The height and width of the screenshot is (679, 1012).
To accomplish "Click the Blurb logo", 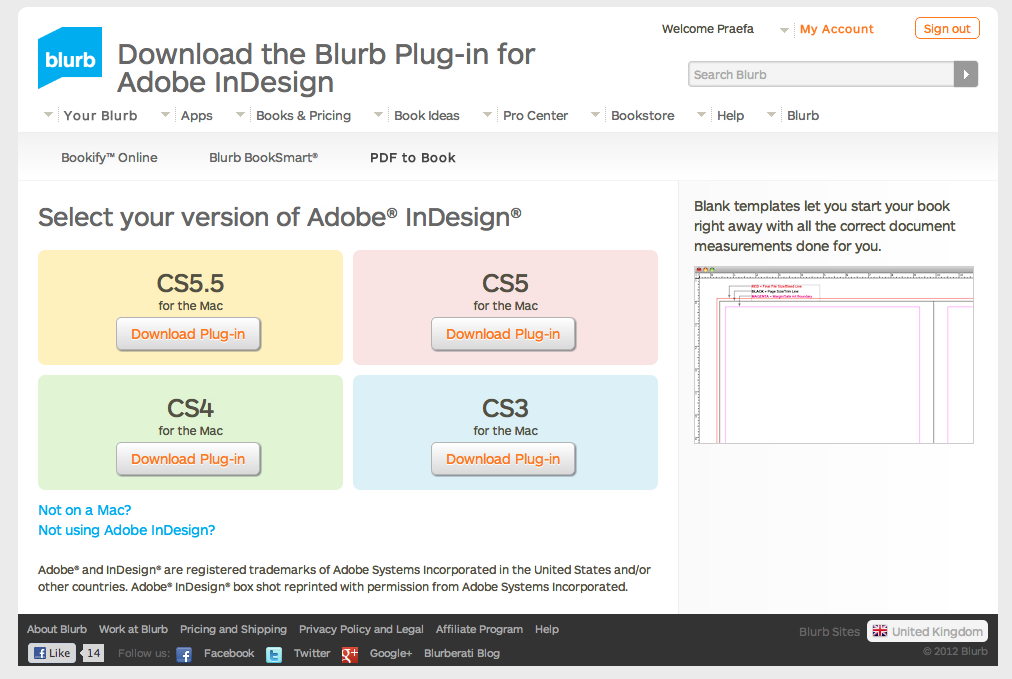I will 70,57.
